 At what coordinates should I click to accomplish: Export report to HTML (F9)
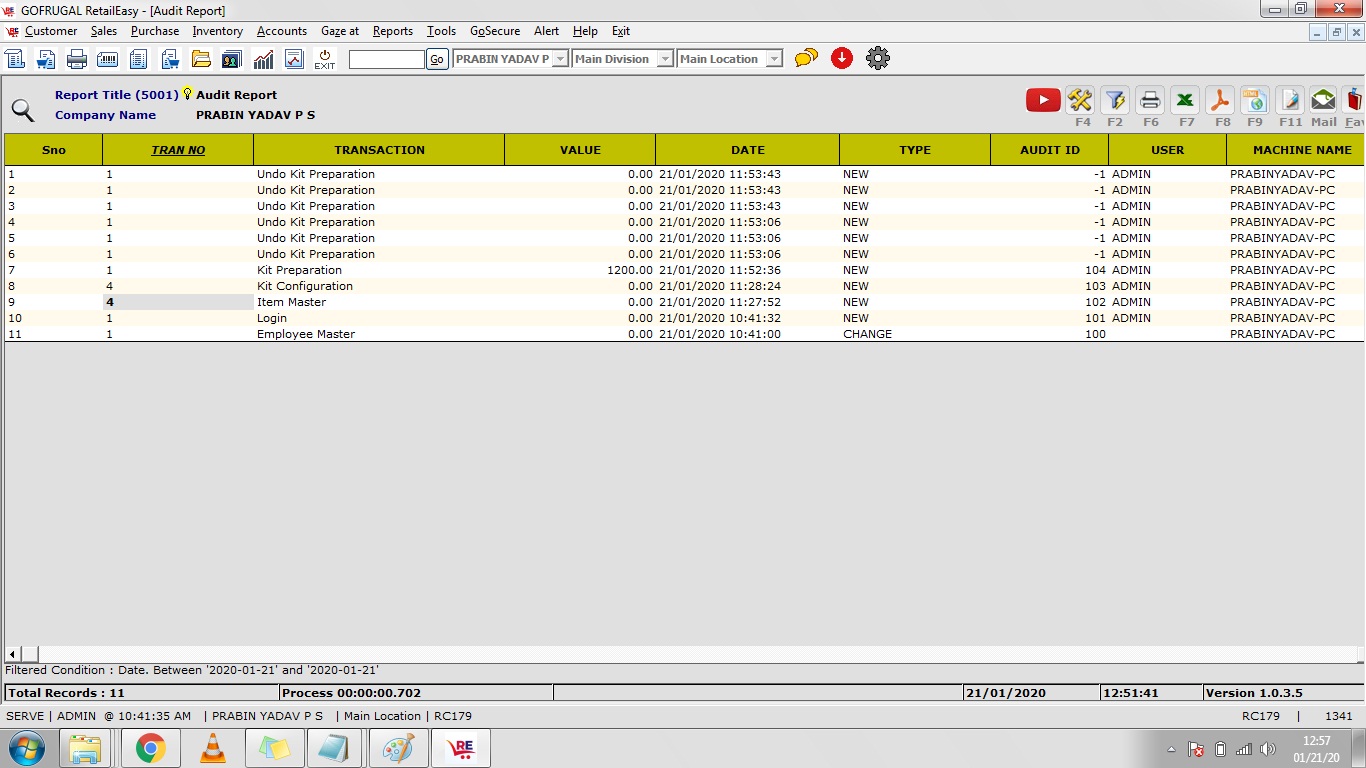click(x=1255, y=100)
